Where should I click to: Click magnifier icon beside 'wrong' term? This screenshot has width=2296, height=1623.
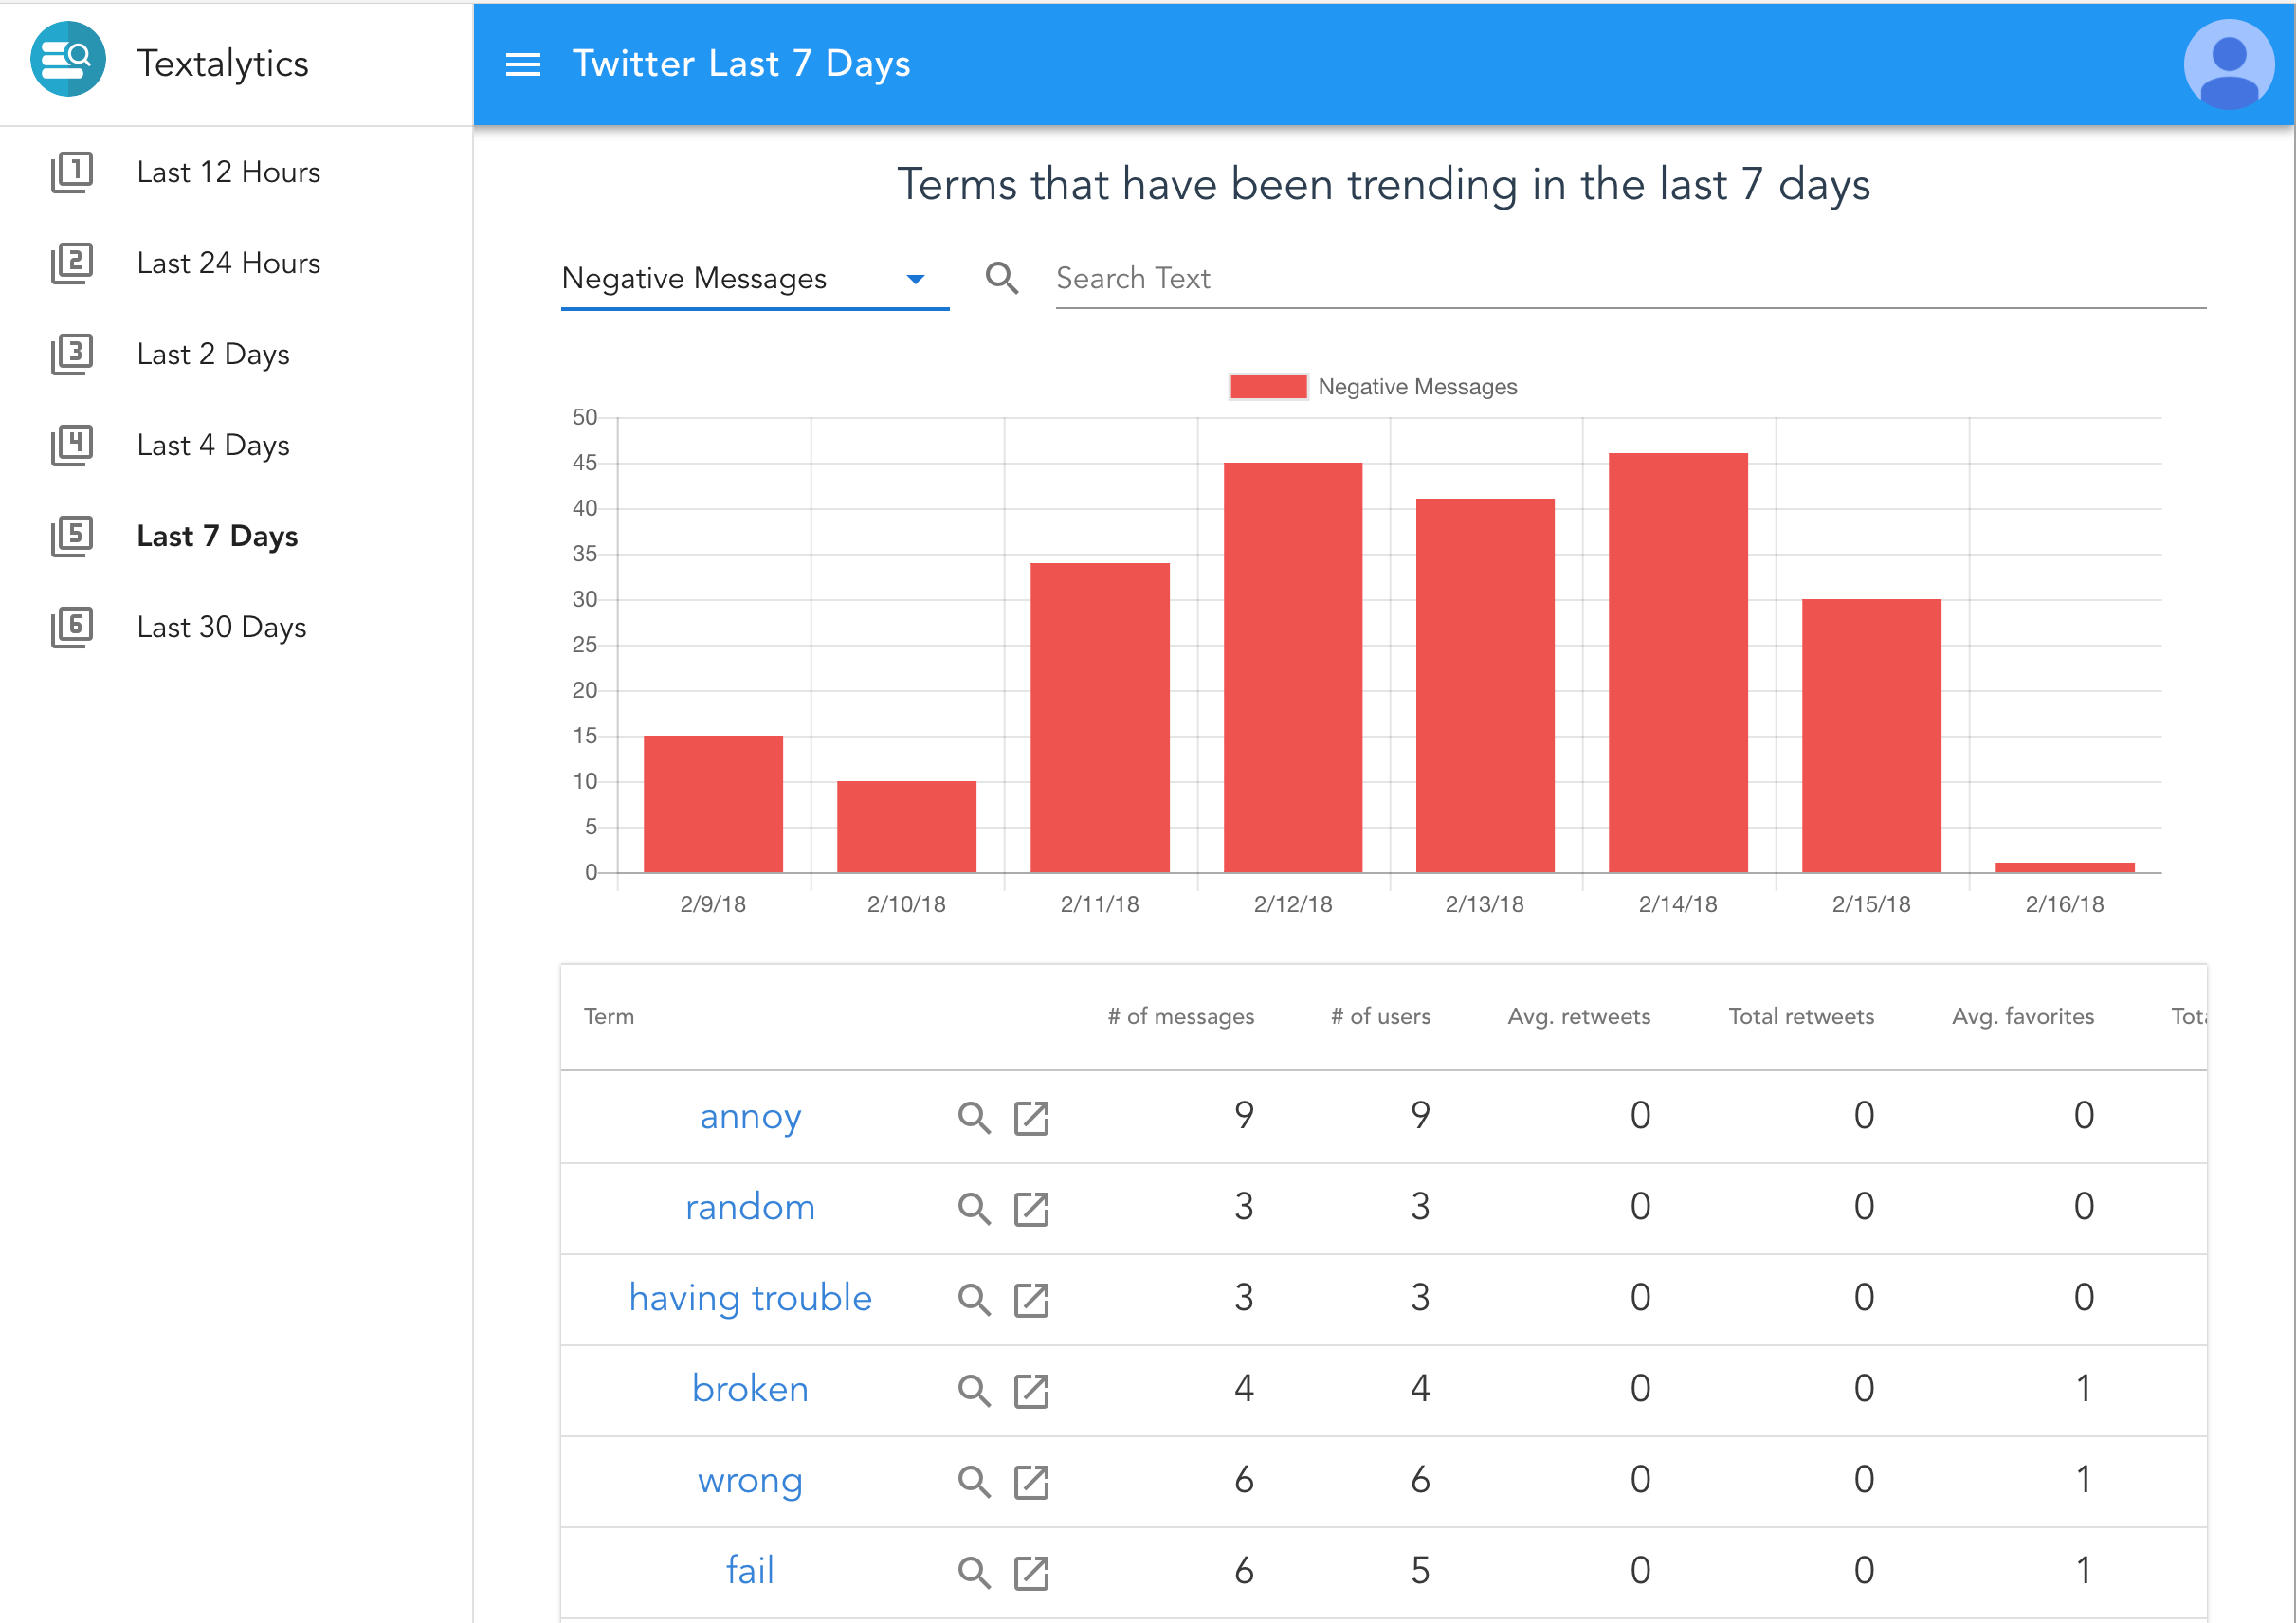pyautogui.click(x=973, y=1481)
